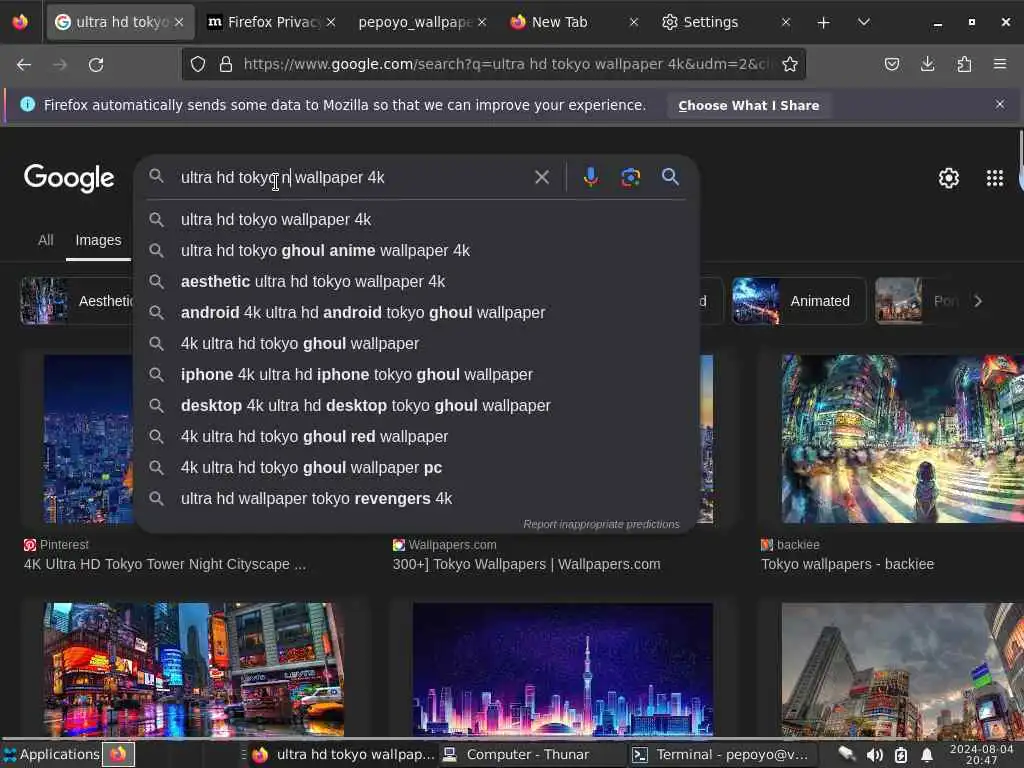Open the Extensions puzzle icon
1024x768 pixels.
click(x=964, y=64)
